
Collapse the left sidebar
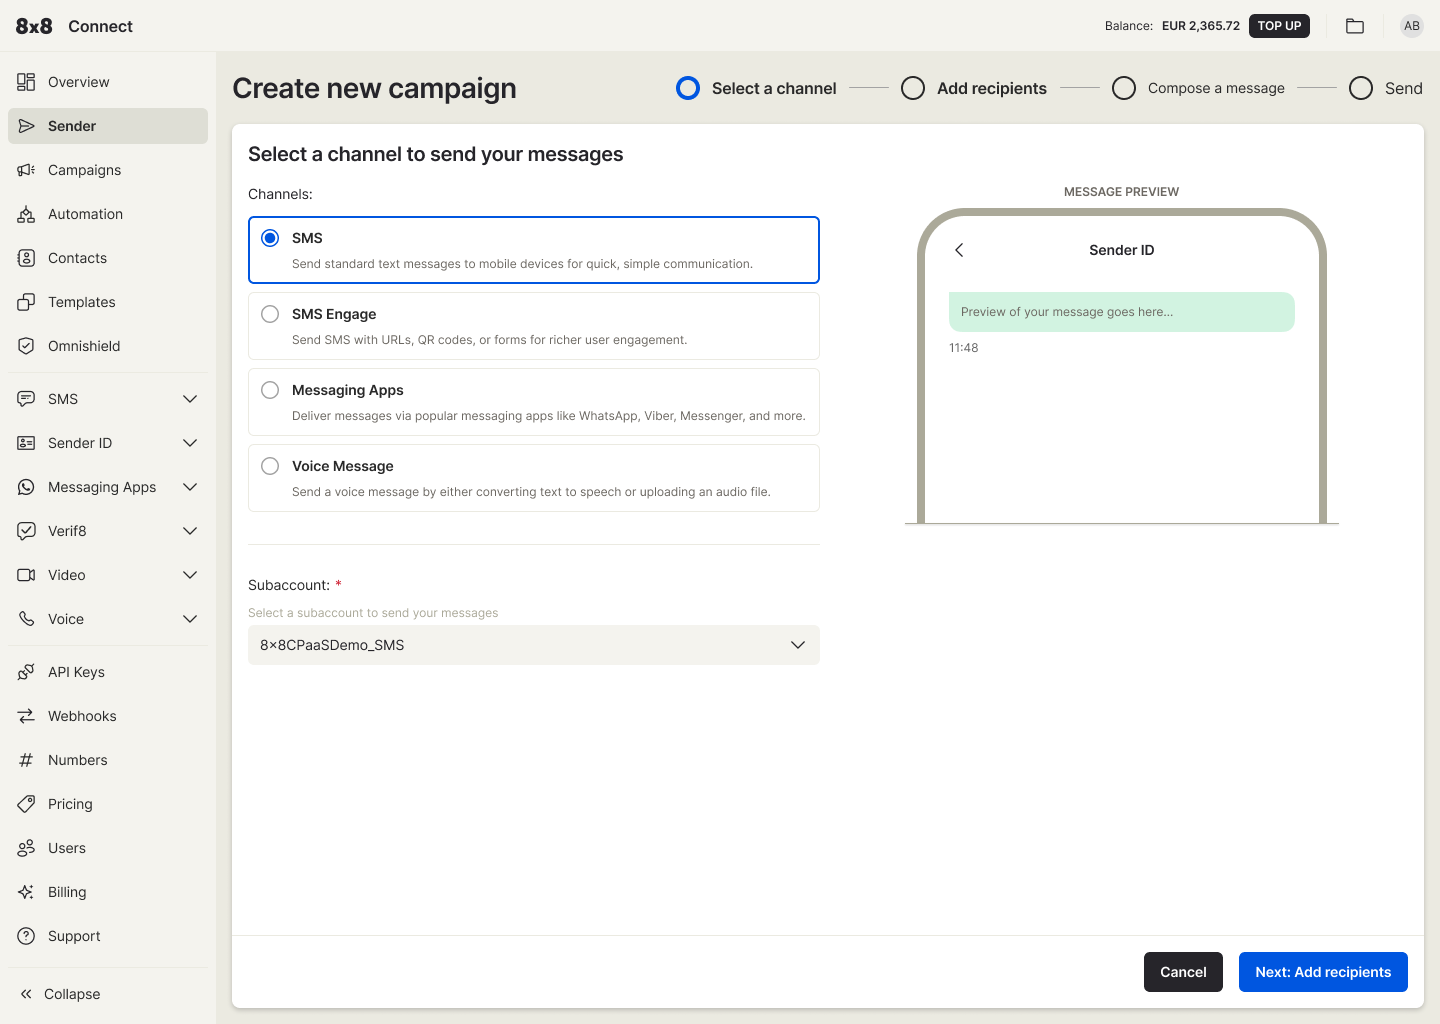pos(70,994)
